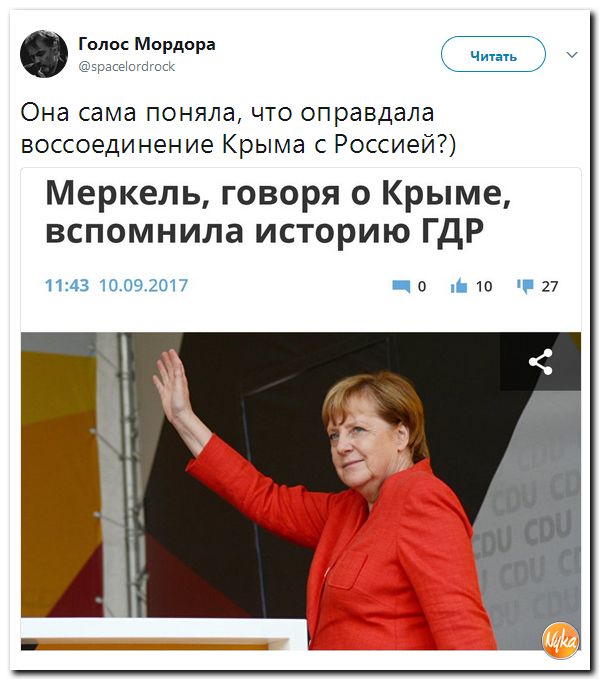601x681 pixels.
Task: Open the Голос Мордора profile avatar
Action: pyautogui.click(x=43, y=54)
